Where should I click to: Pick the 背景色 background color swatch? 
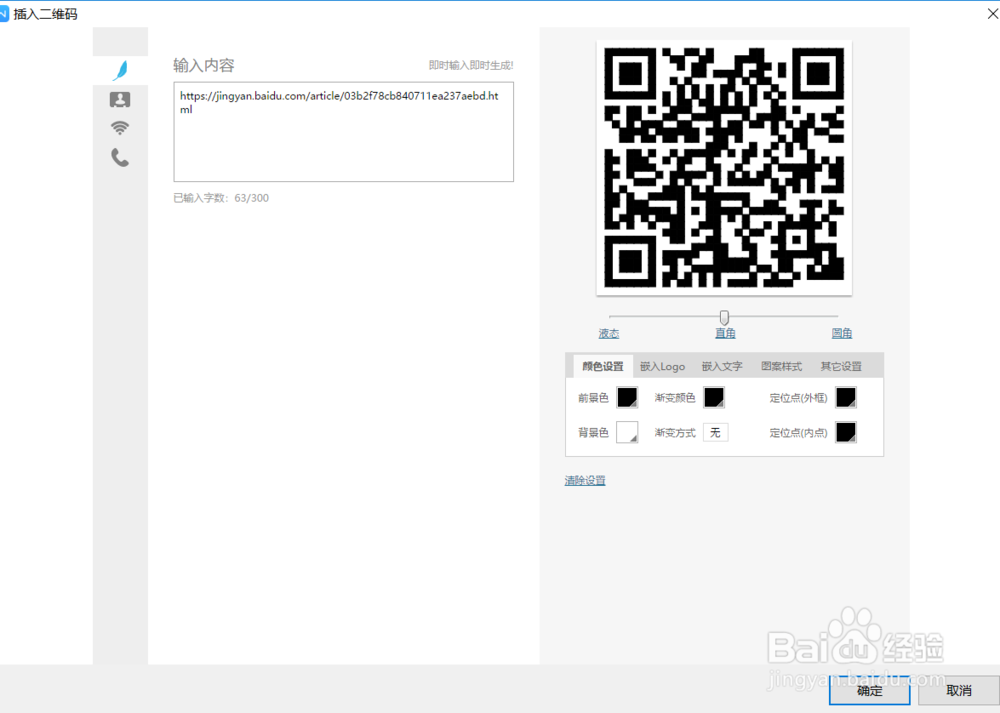point(627,432)
